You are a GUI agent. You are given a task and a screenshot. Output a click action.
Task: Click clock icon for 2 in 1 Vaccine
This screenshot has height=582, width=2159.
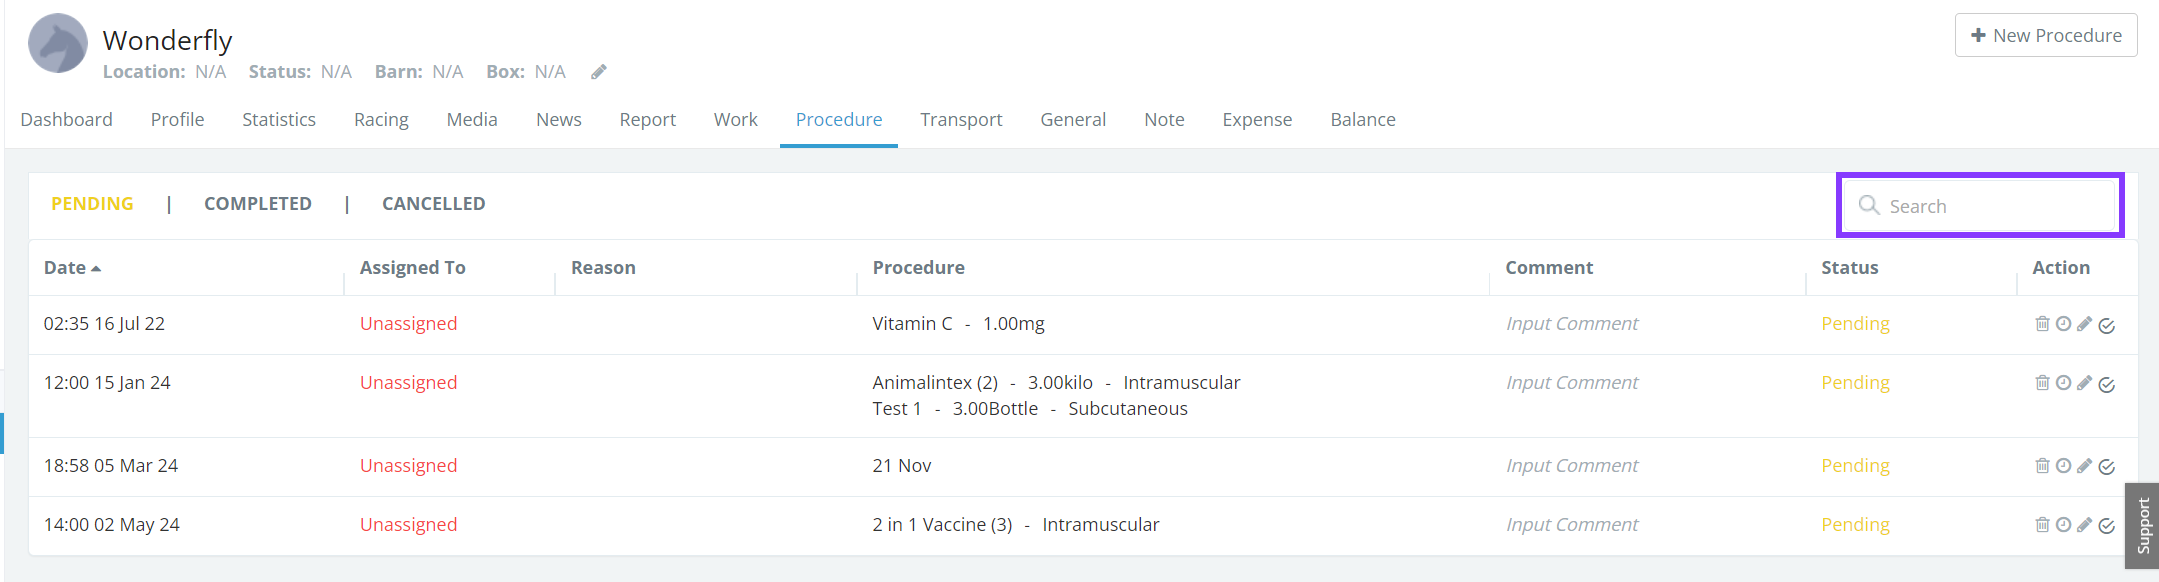click(x=2063, y=525)
